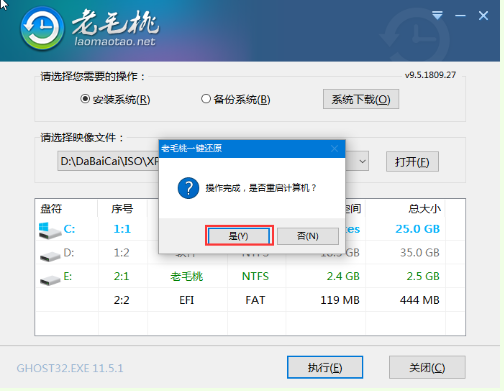The image size is (504, 391).
Task: Click the NTFS cell in E: row
Action: point(255,276)
